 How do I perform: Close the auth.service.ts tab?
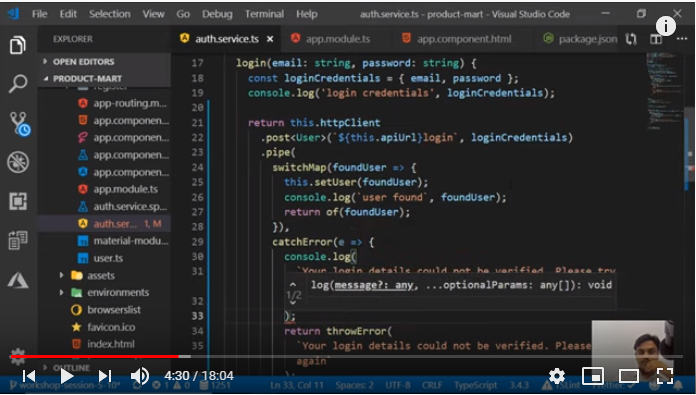pos(270,39)
